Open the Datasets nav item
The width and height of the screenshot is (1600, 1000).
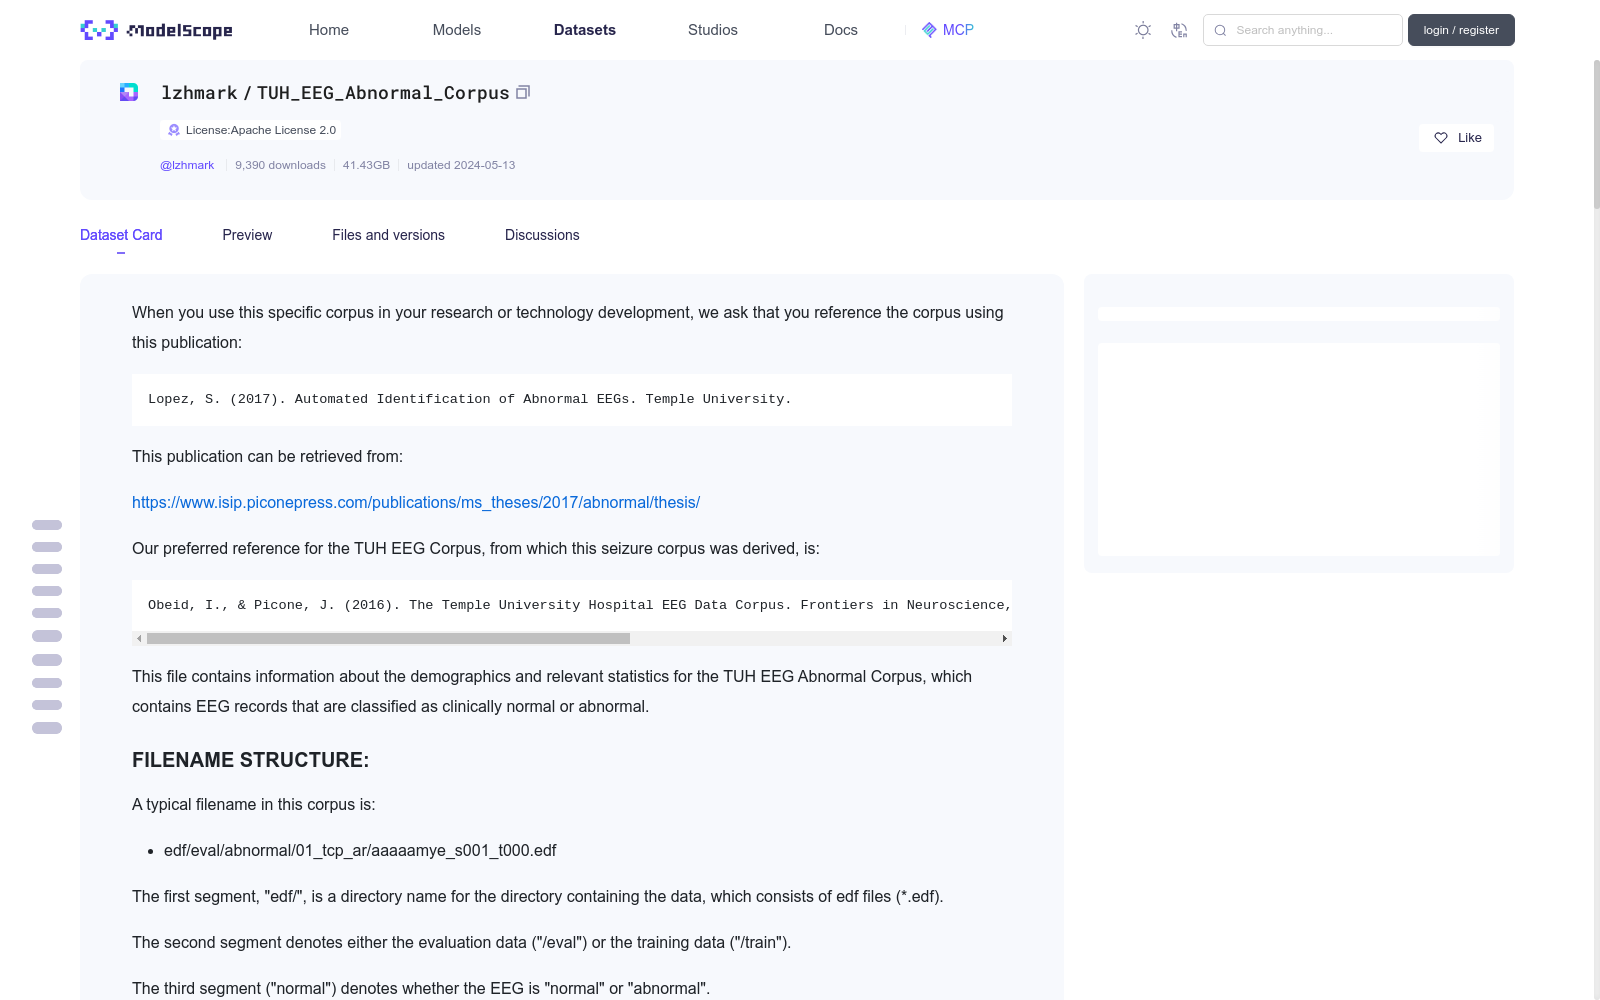tap(585, 30)
